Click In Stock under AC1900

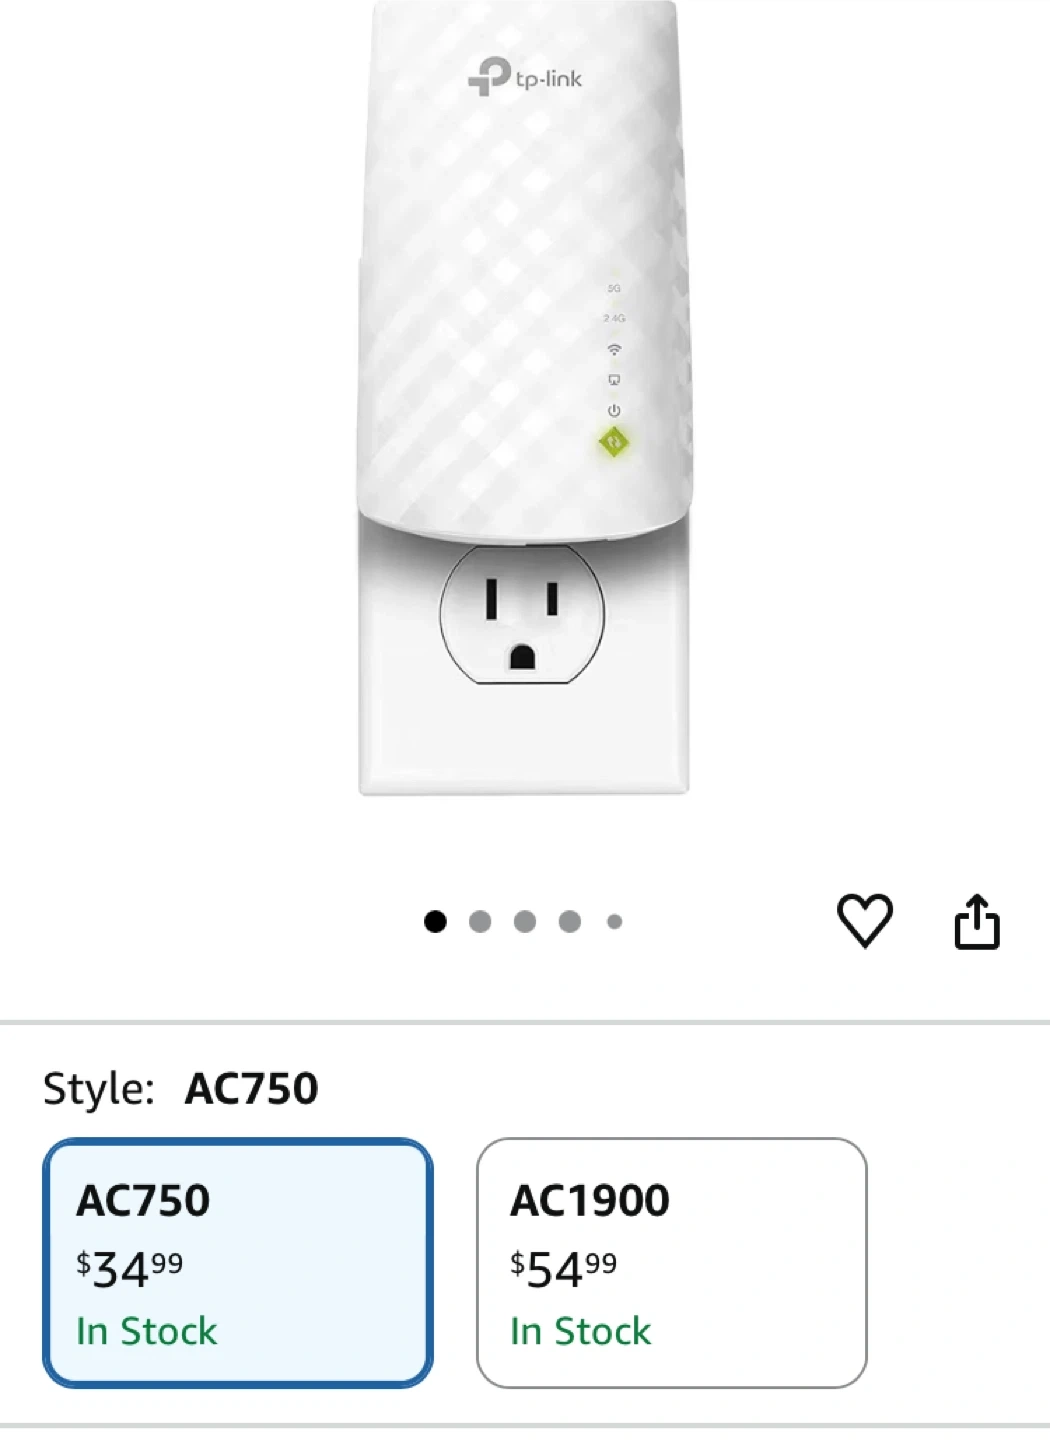581,1331
